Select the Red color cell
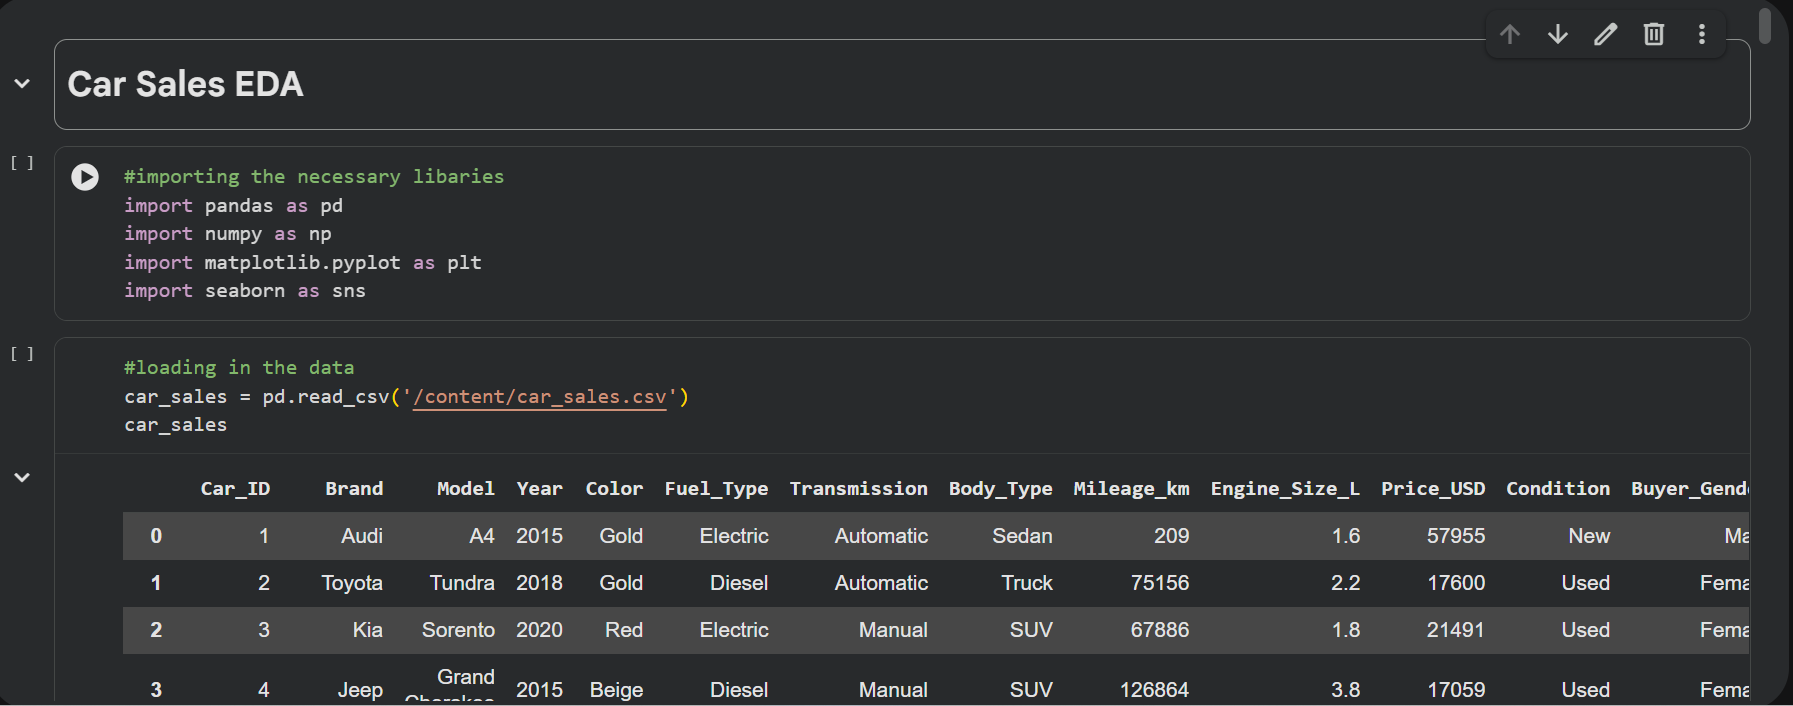The width and height of the screenshot is (1793, 706). coord(624,630)
